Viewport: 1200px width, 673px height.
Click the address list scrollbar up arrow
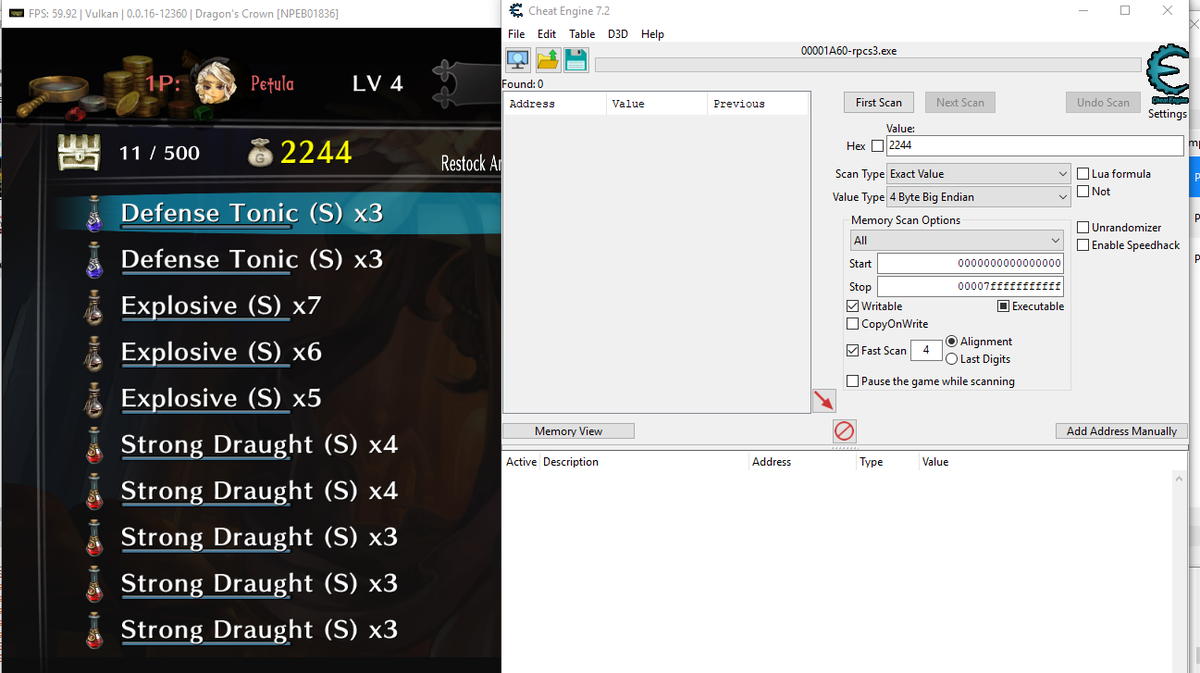[1180, 480]
